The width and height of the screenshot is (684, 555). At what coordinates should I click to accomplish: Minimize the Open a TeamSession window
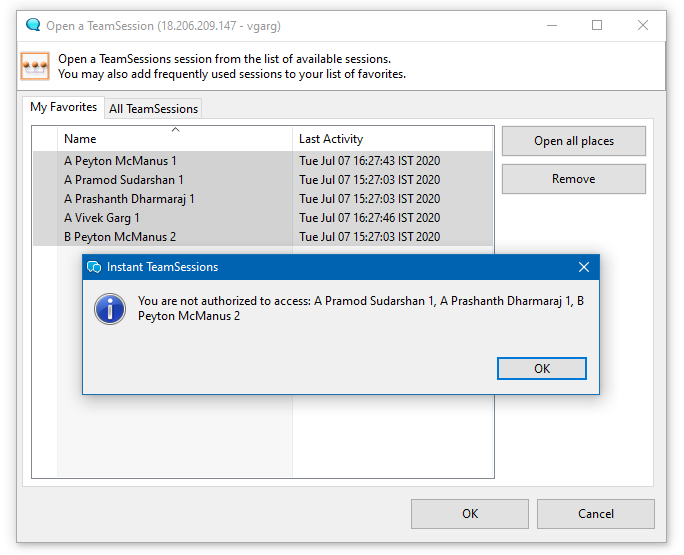552,25
